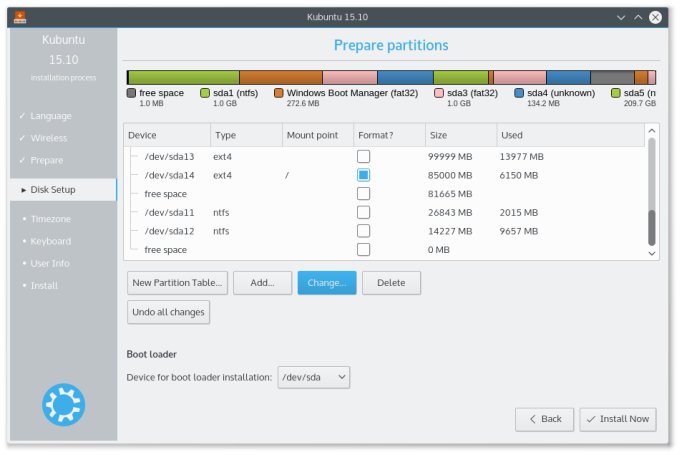This screenshot has height=455, width=680.
Task: Click the 6150 MB used value
Action: pyautogui.click(x=519, y=175)
